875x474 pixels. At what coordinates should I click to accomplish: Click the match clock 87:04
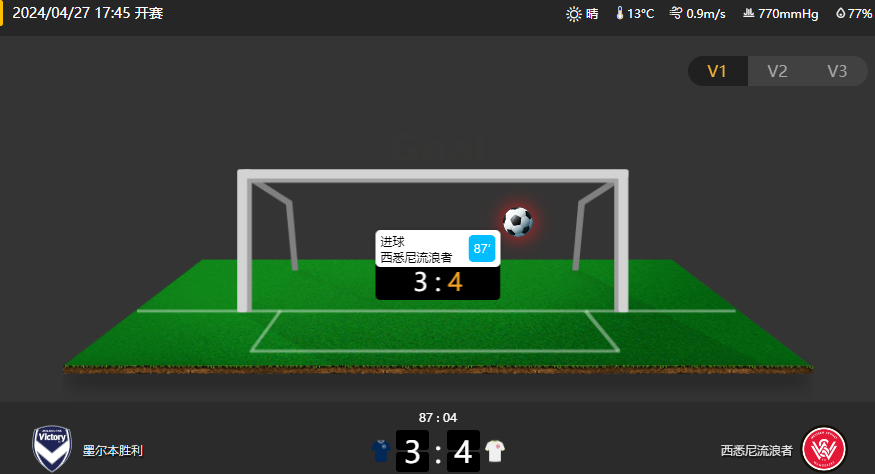tap(438, 418)
